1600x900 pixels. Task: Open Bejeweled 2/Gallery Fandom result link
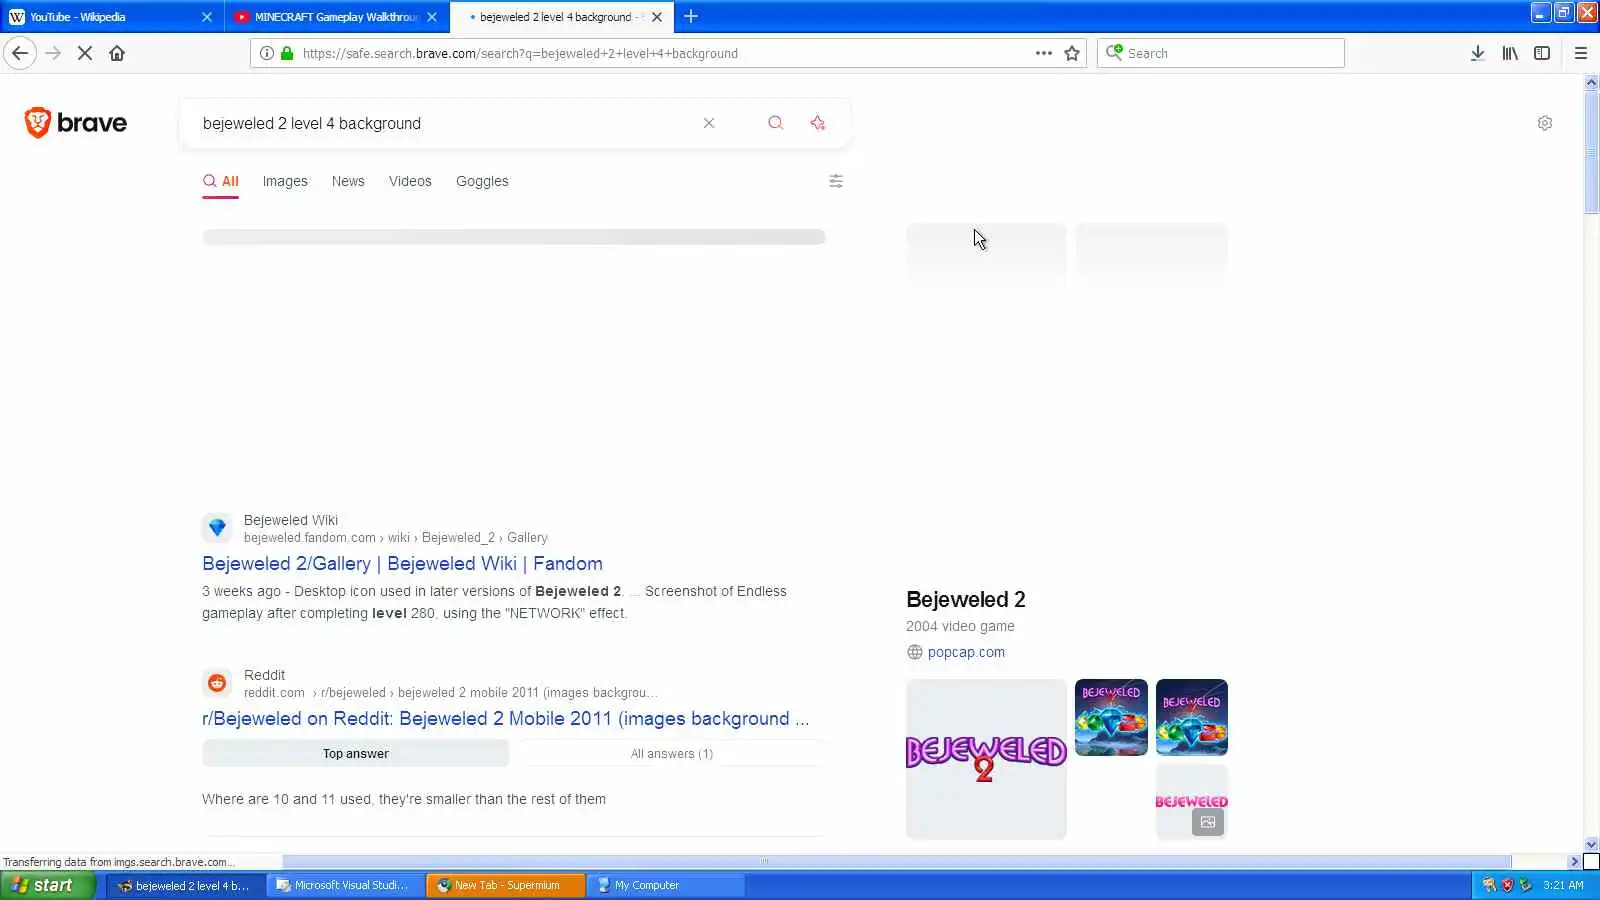pos(402,563)
